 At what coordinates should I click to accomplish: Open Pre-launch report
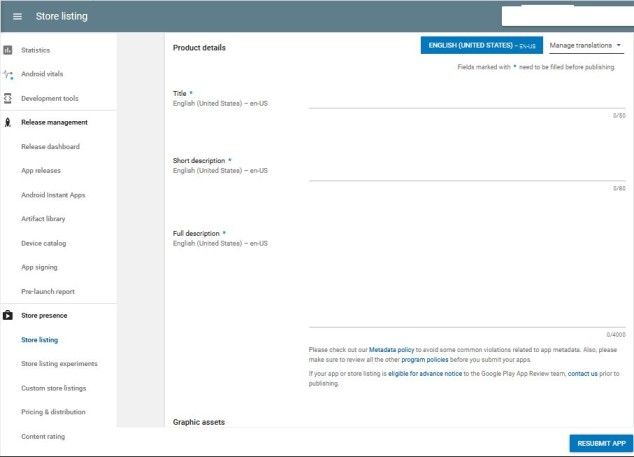tap(48, 291)
